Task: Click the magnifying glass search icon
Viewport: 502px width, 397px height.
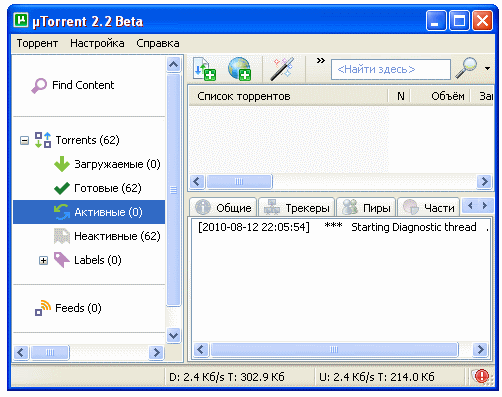Action: pos(466,68)
